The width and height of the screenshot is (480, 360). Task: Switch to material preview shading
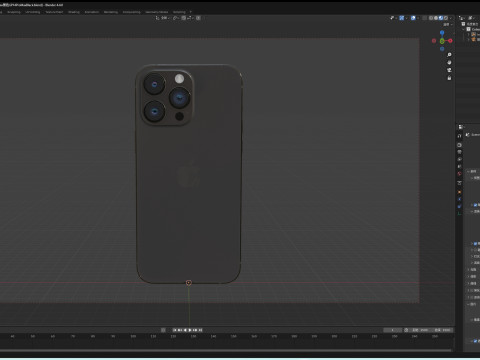click(x=441, y=18)
